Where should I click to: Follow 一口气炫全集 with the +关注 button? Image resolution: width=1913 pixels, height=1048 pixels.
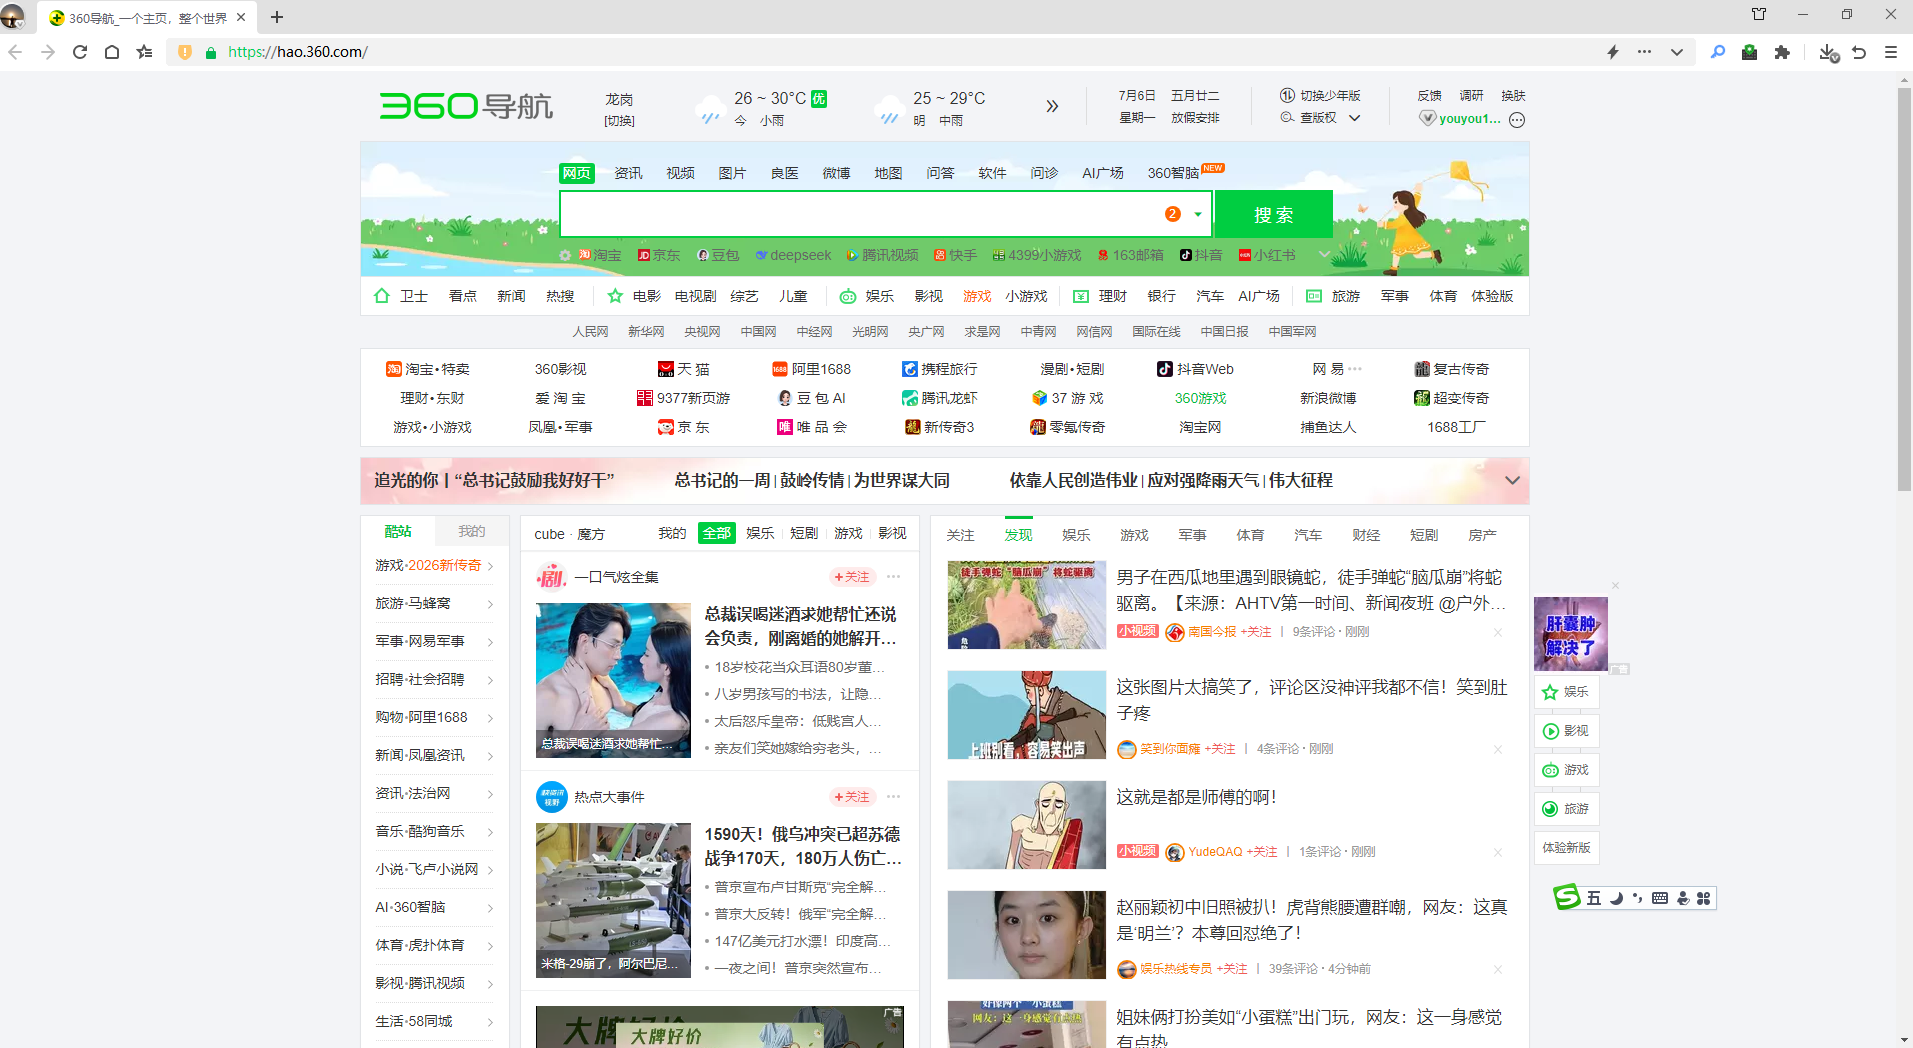(x=852, y=577)
